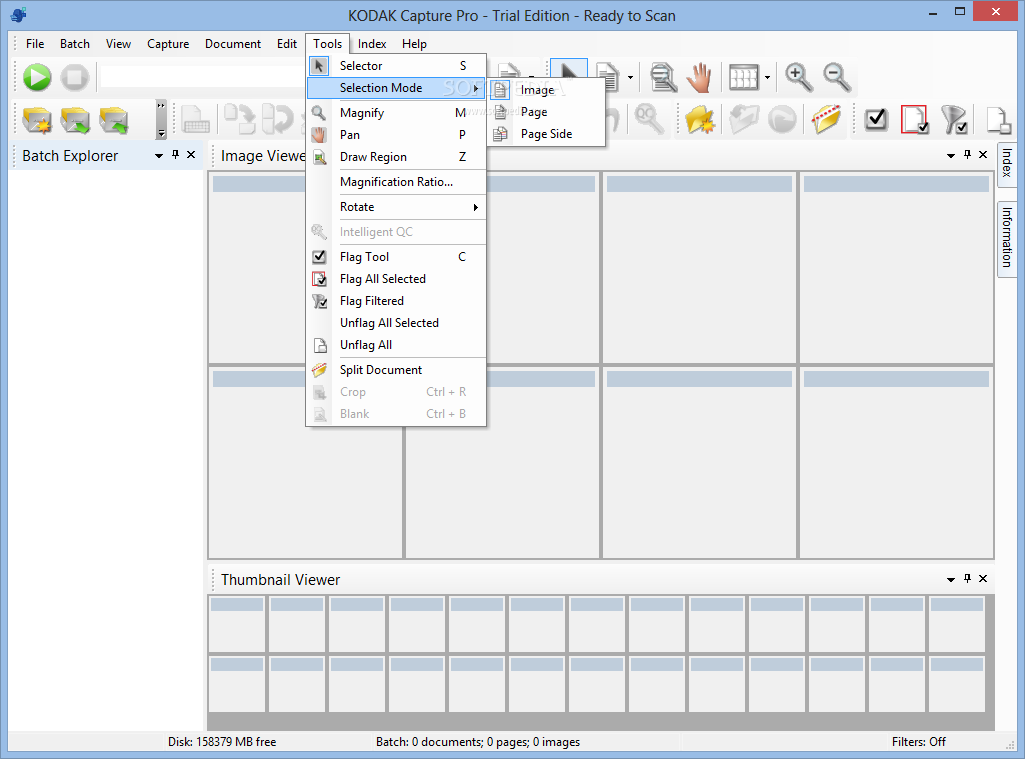
Task: Open the Capture menu
Action: (x=168, y=44)
